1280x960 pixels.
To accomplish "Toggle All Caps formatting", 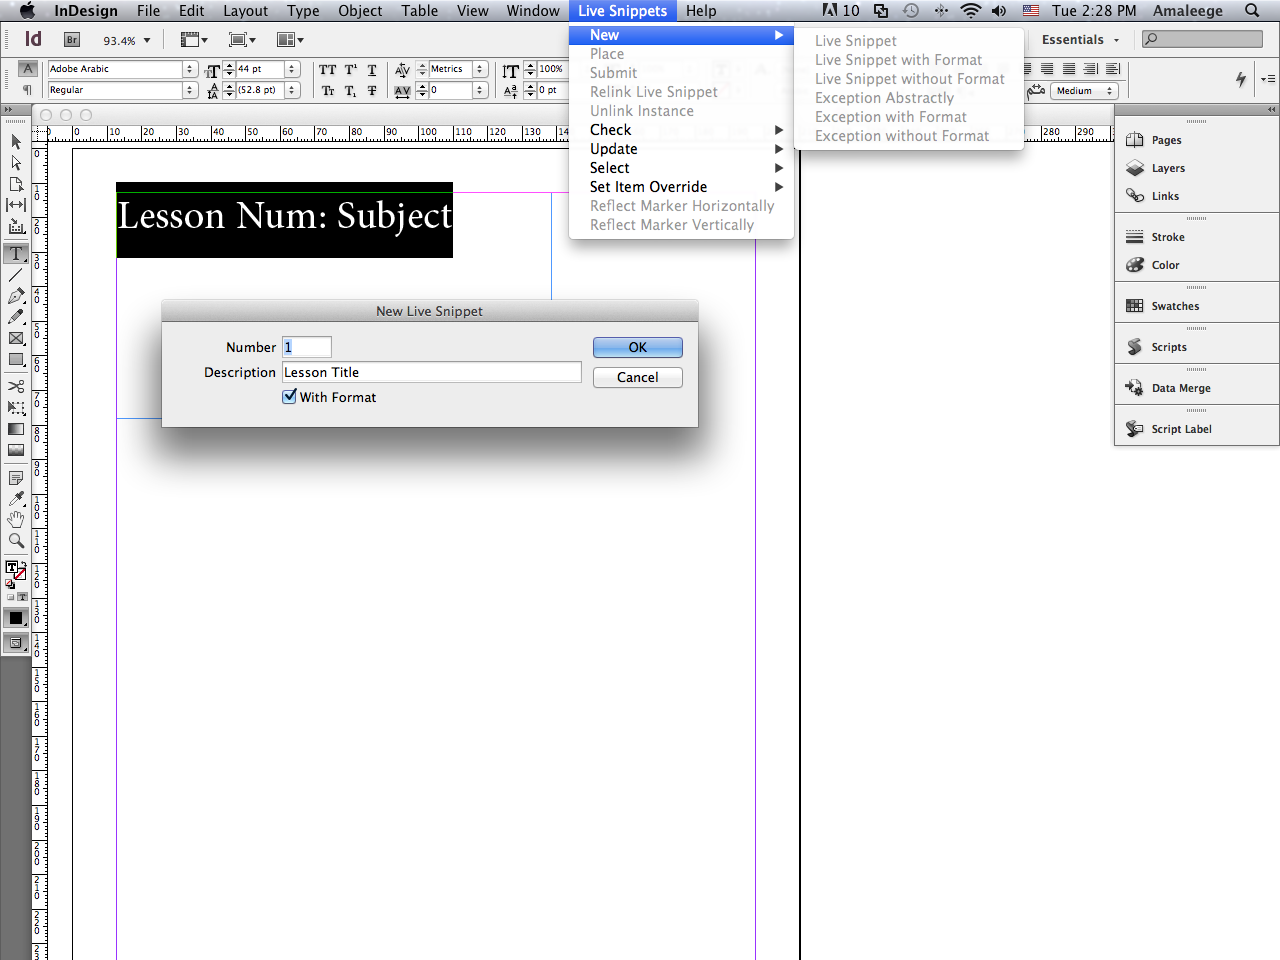I will (x=327, y=70).
